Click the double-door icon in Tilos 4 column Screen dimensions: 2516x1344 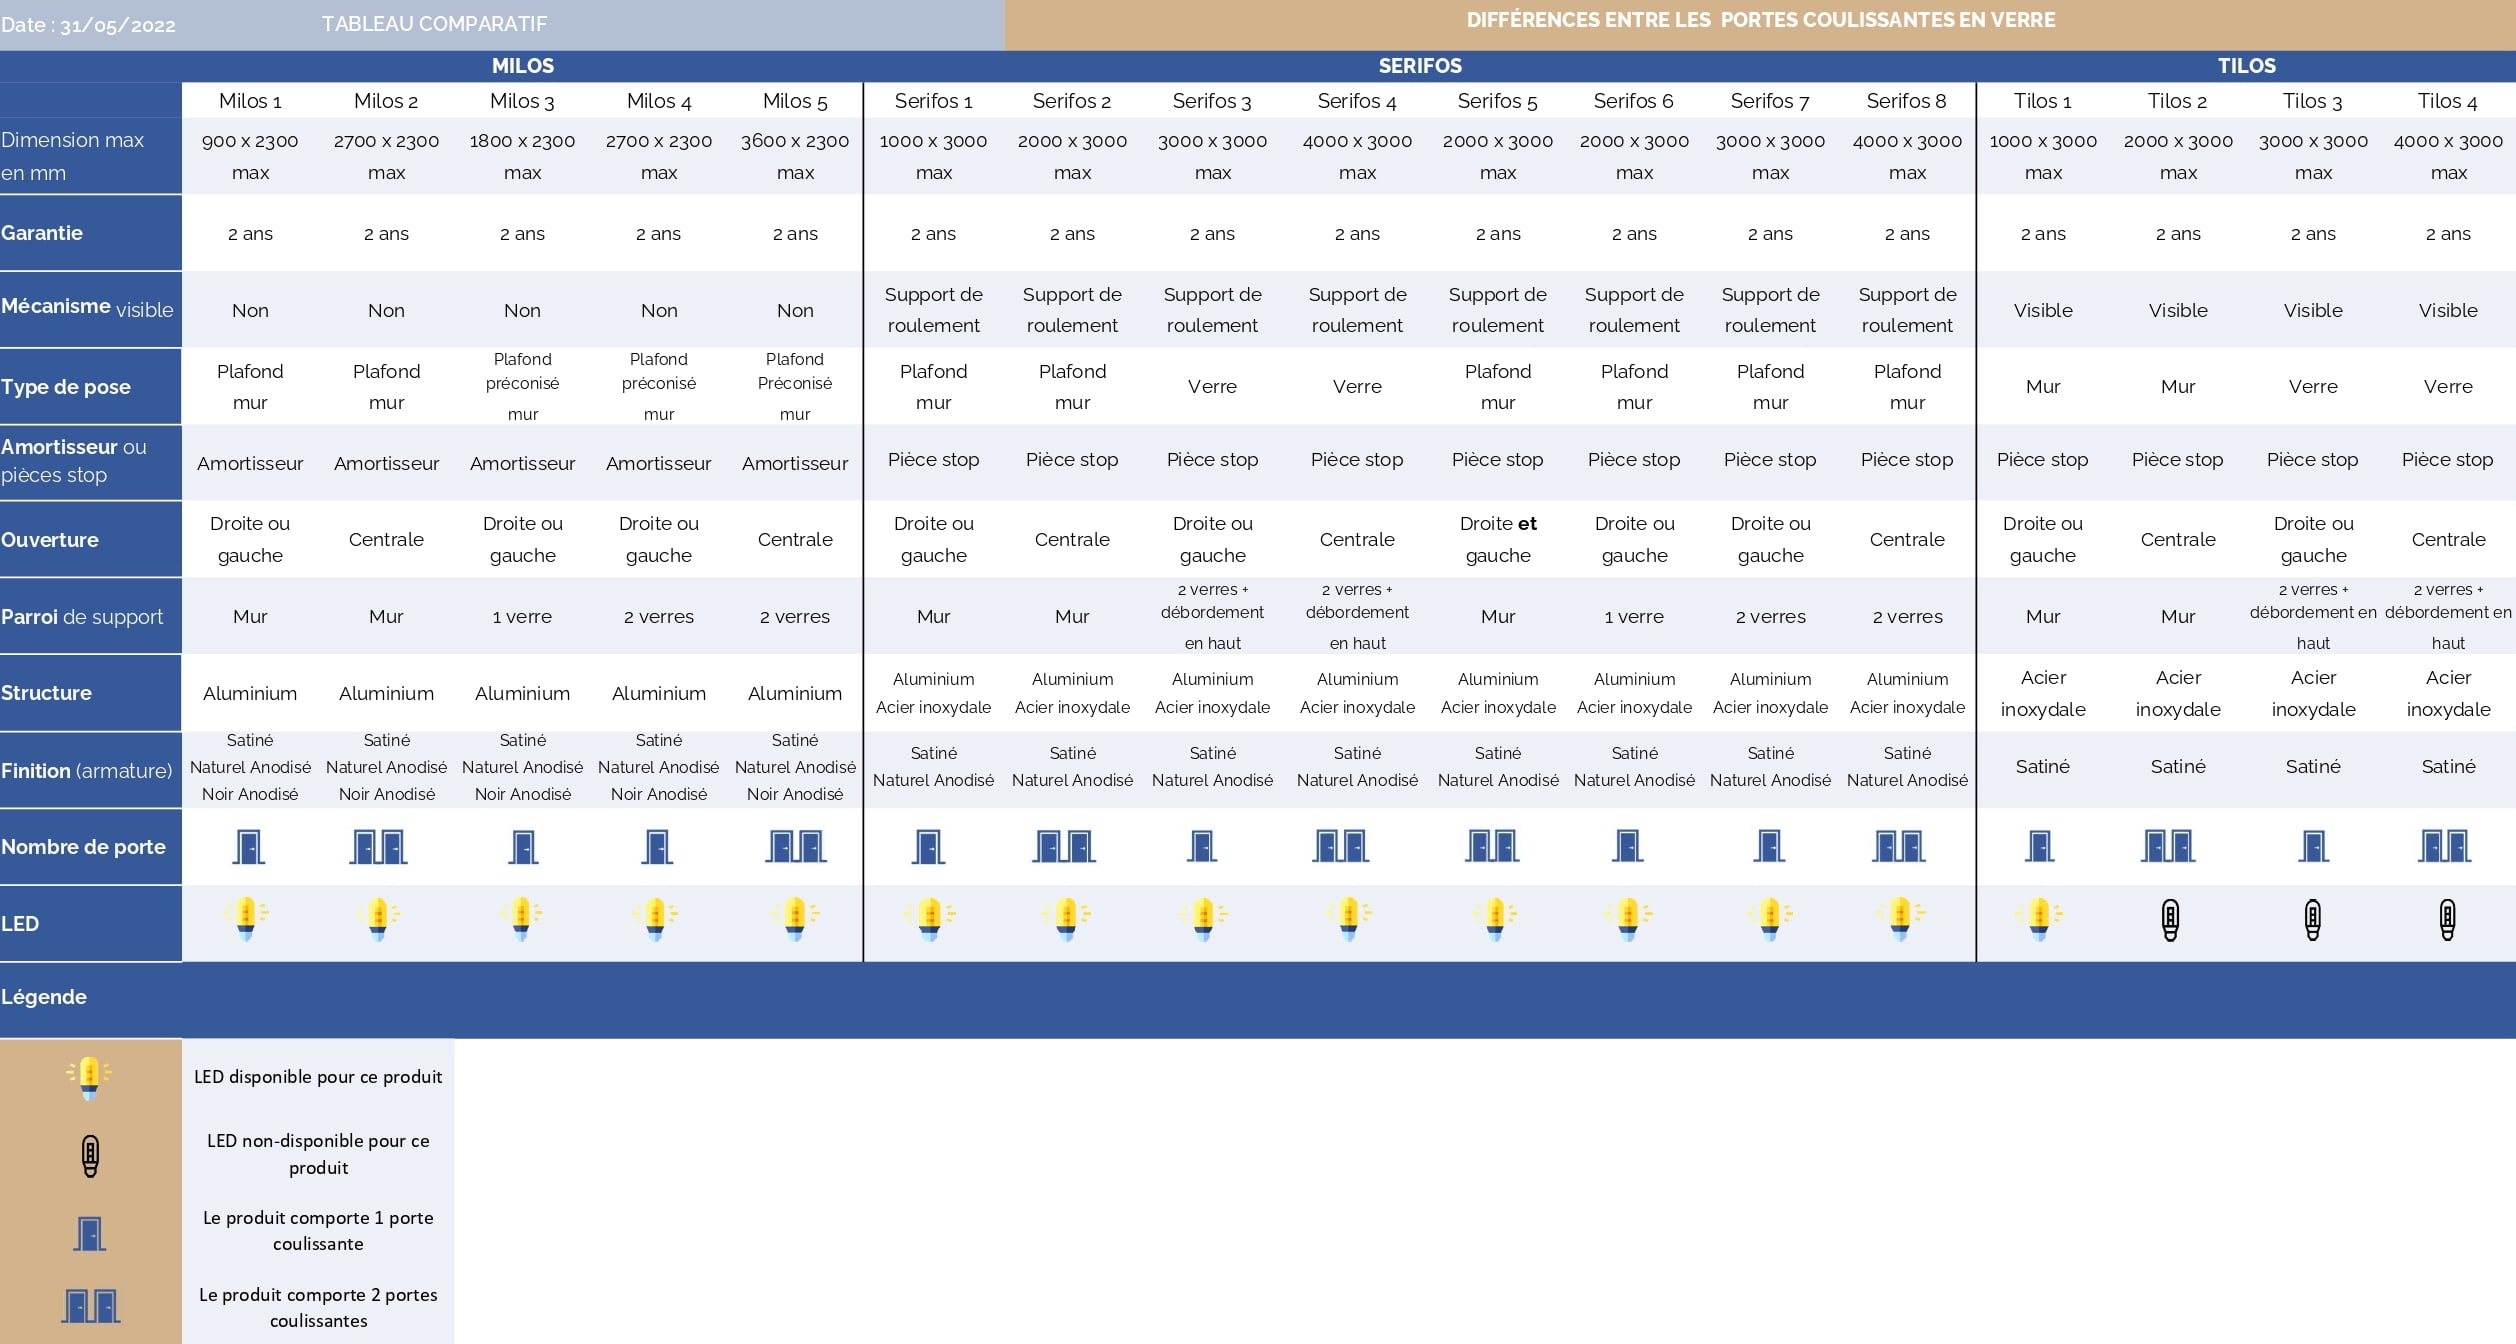point(2444,846)
